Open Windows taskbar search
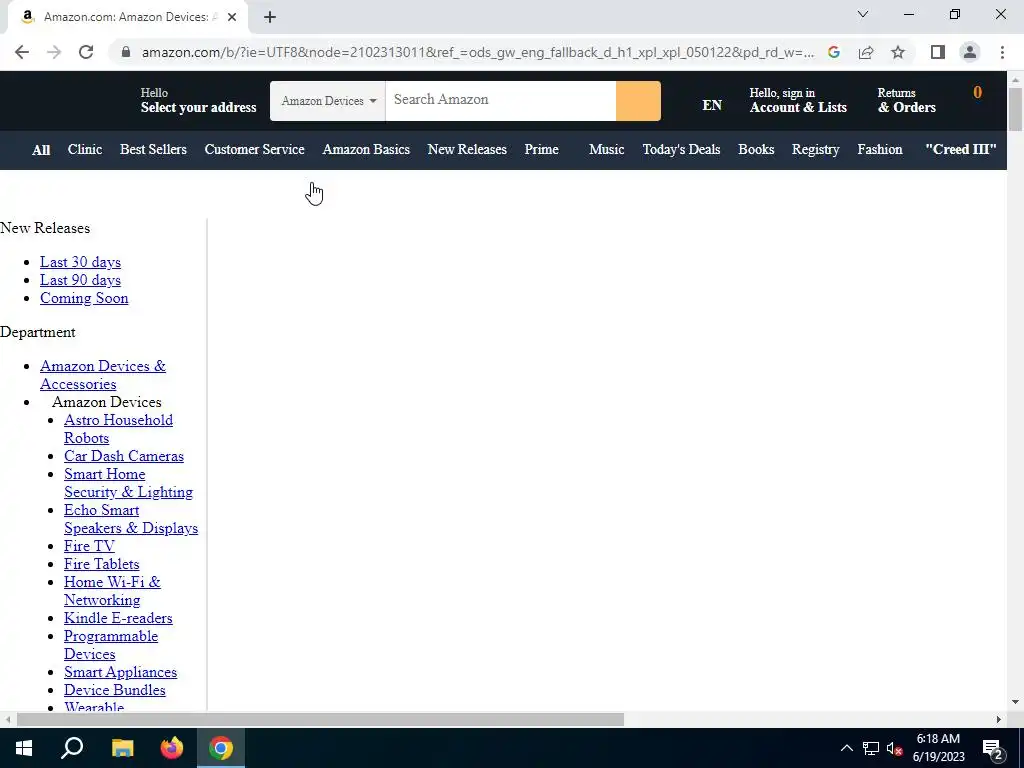The width and height of the screenshot is (1024, 768). click(x=72, y=748)
